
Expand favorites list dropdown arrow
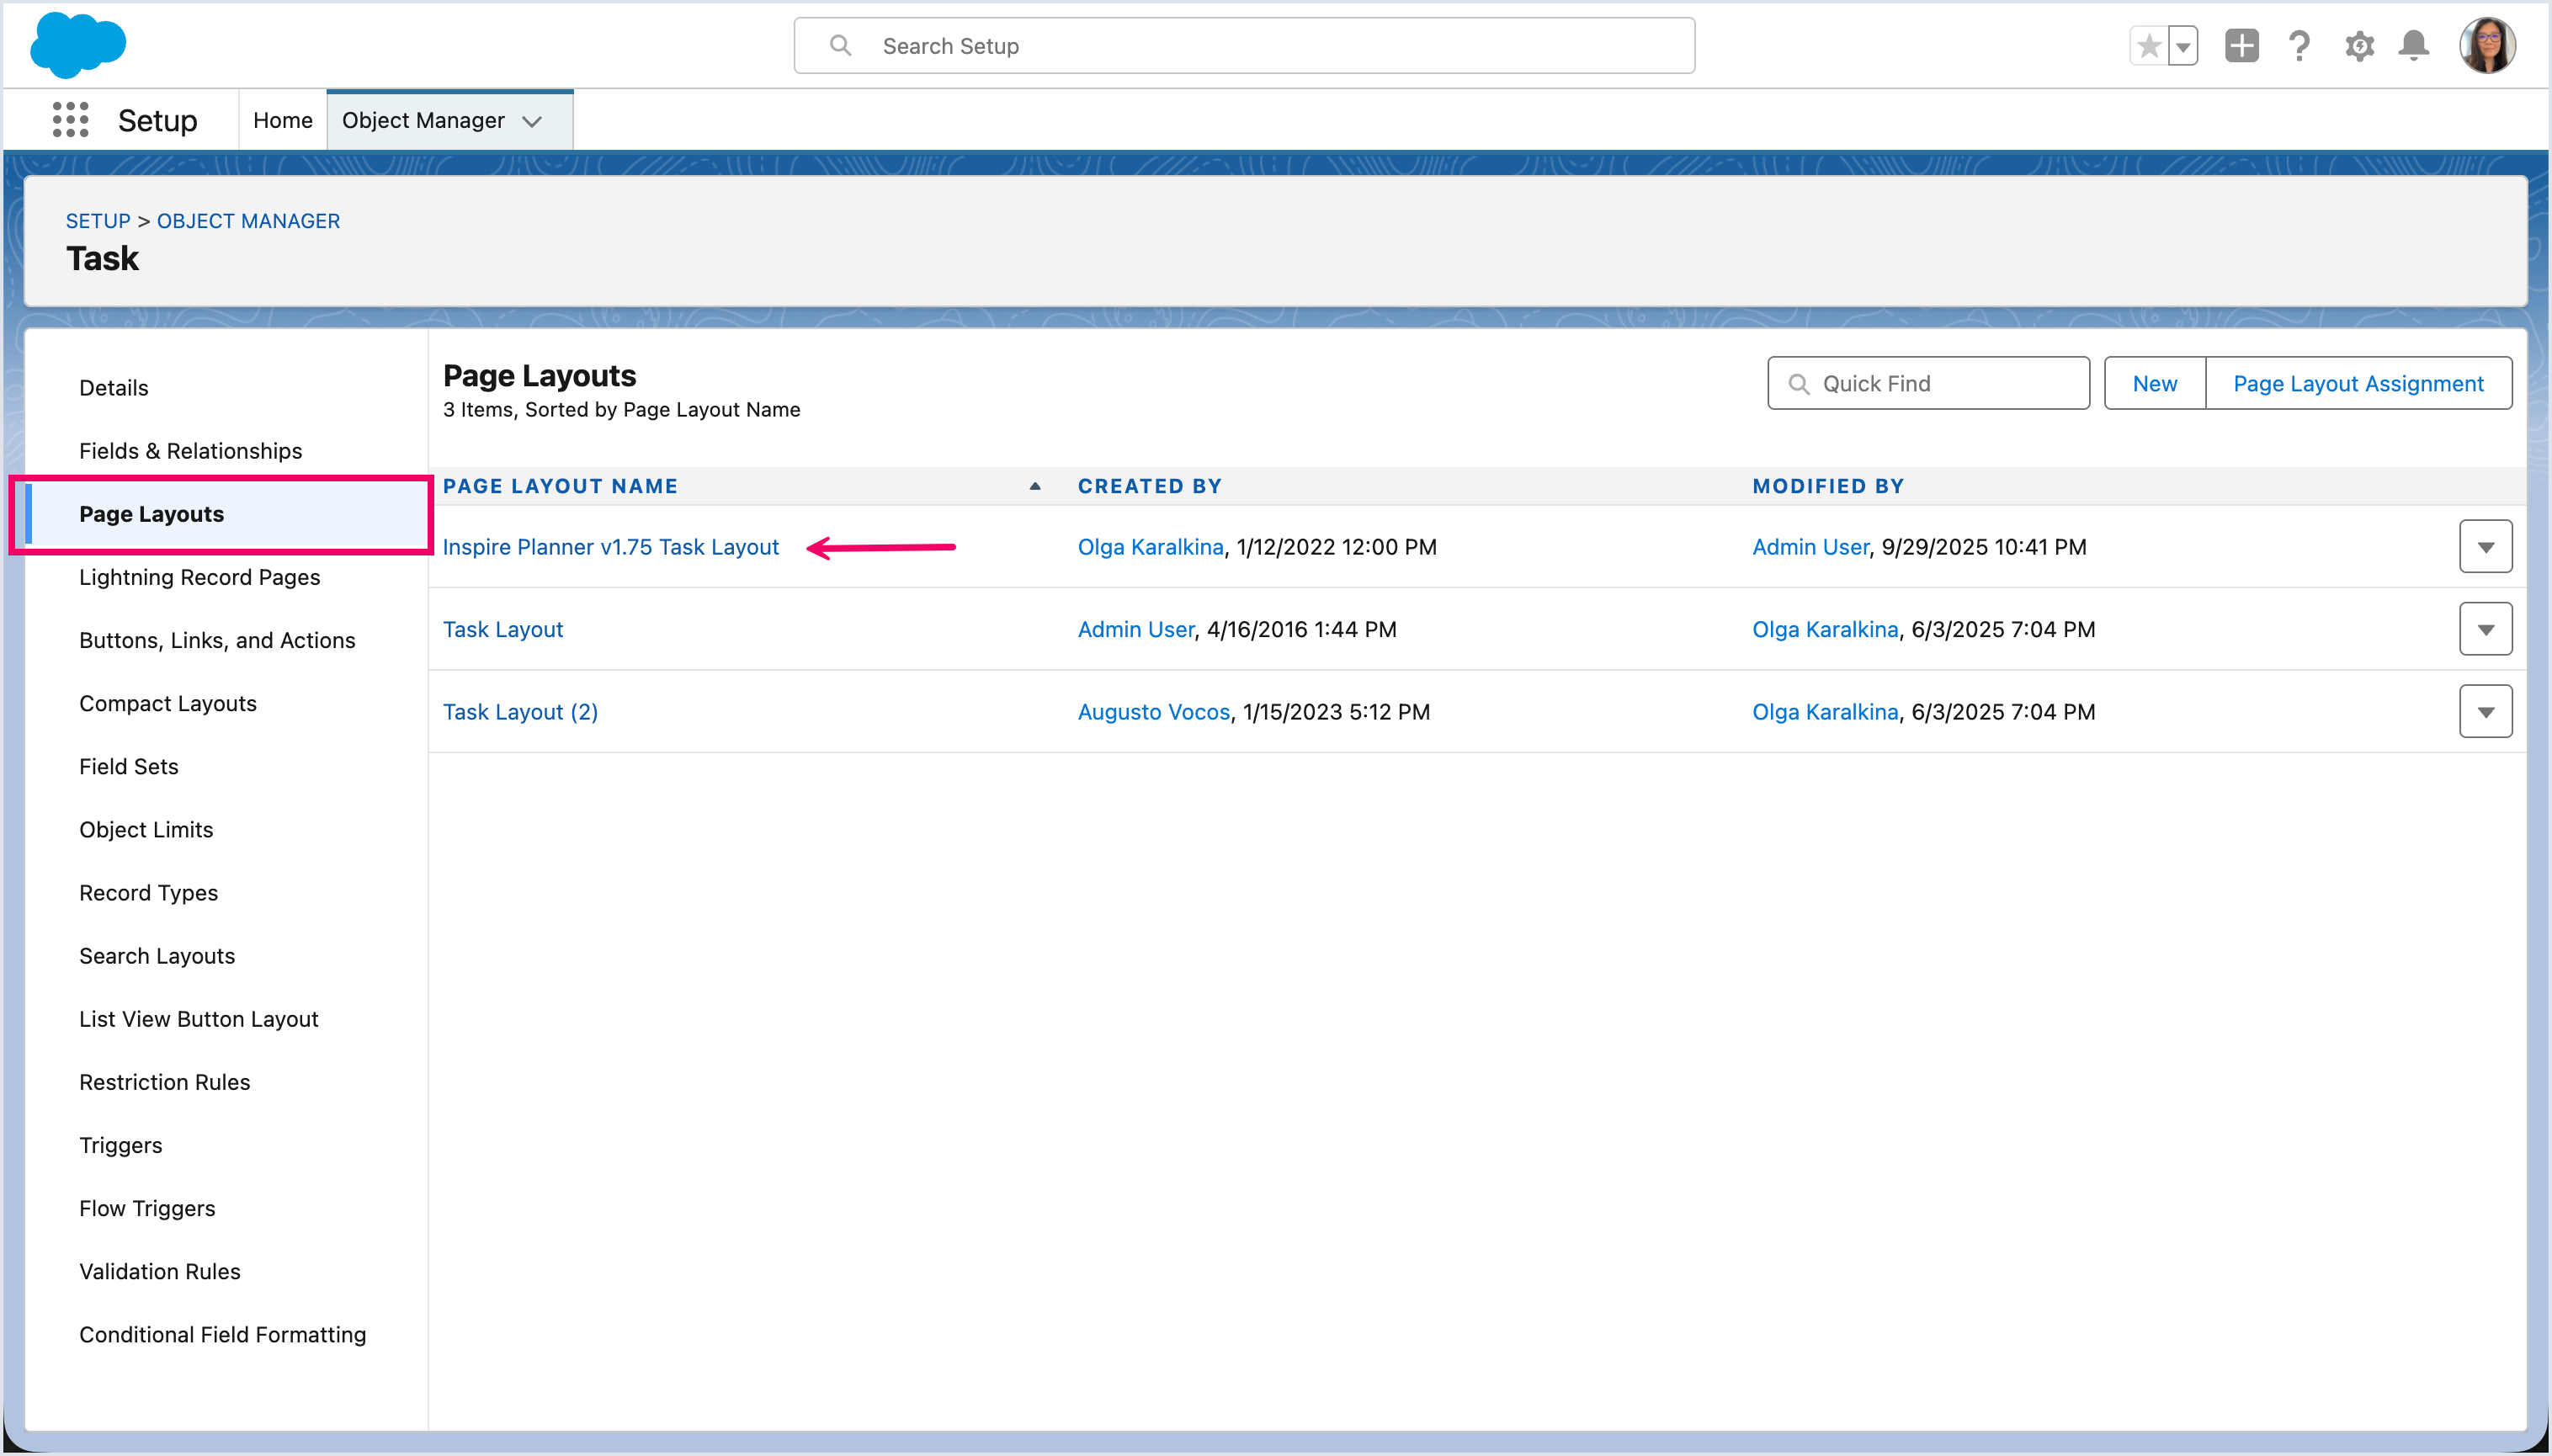point(2183,46)
